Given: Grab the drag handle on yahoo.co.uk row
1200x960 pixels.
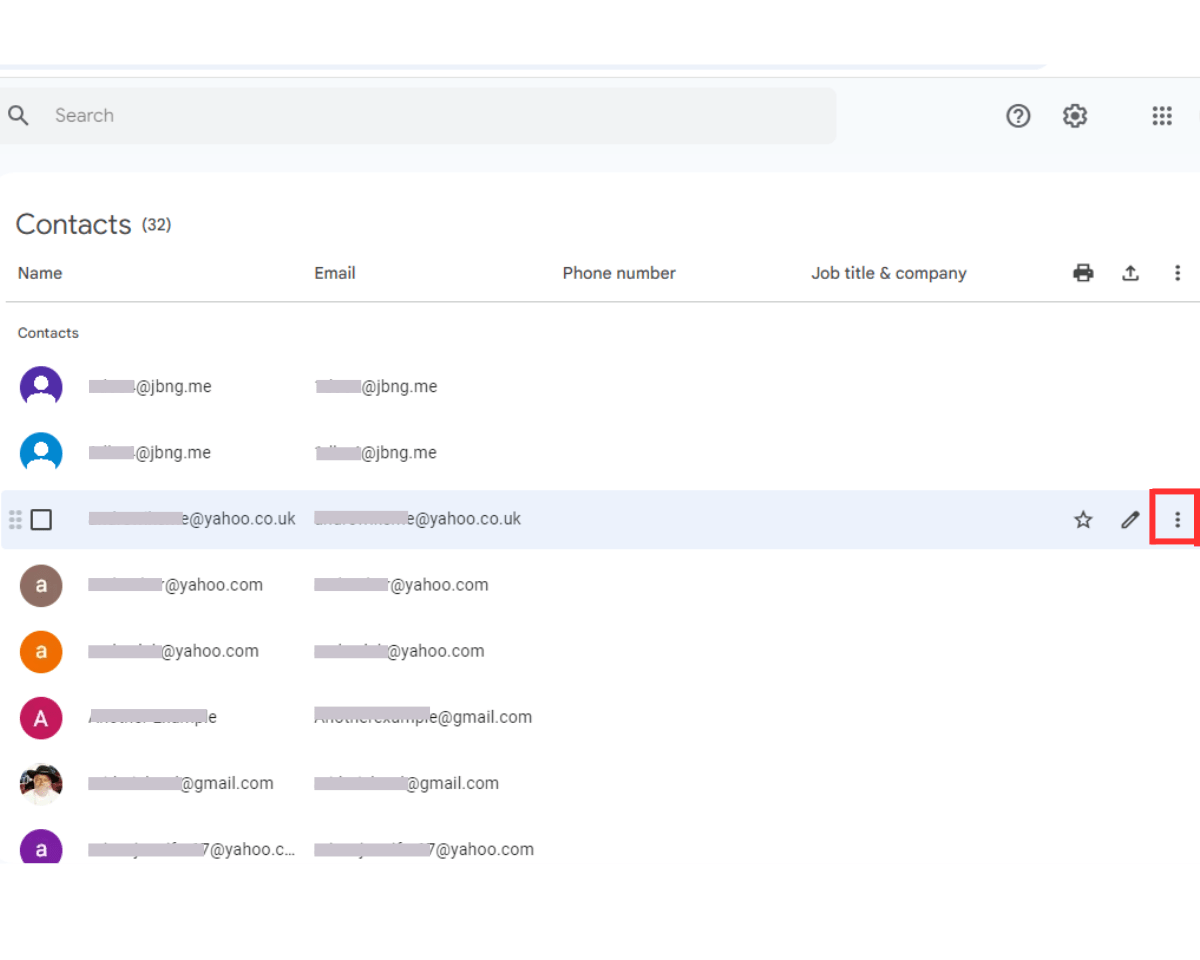Looking at the screenshot, I should click(15, 520).
